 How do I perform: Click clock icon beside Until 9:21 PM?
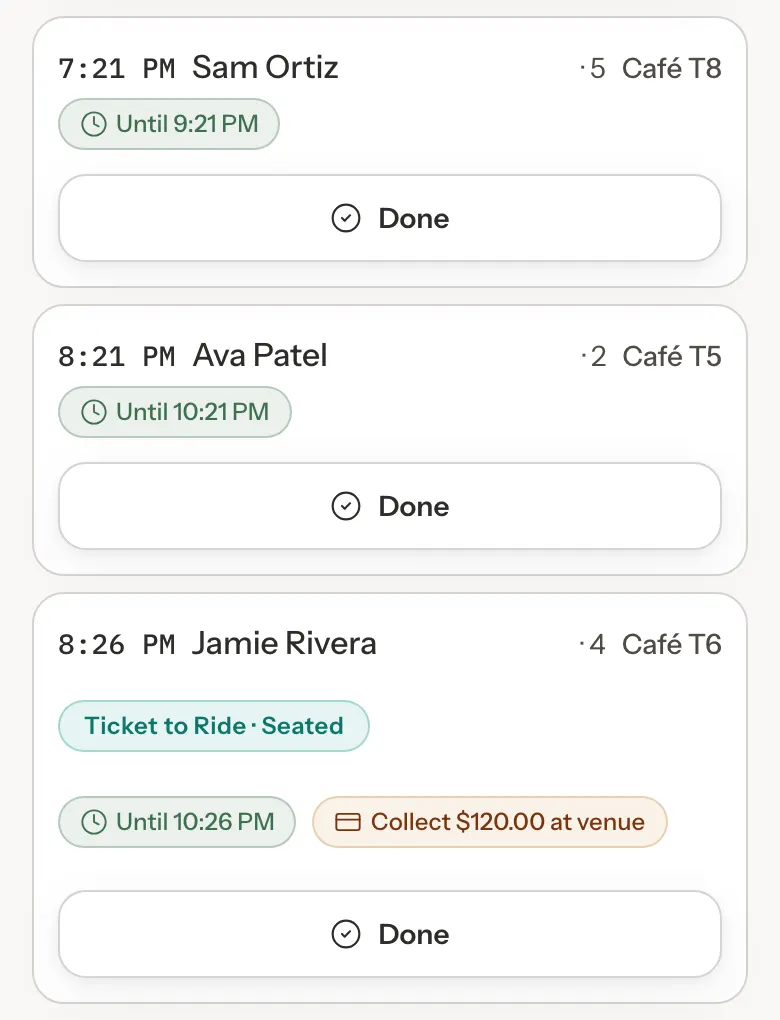[94, 124]
